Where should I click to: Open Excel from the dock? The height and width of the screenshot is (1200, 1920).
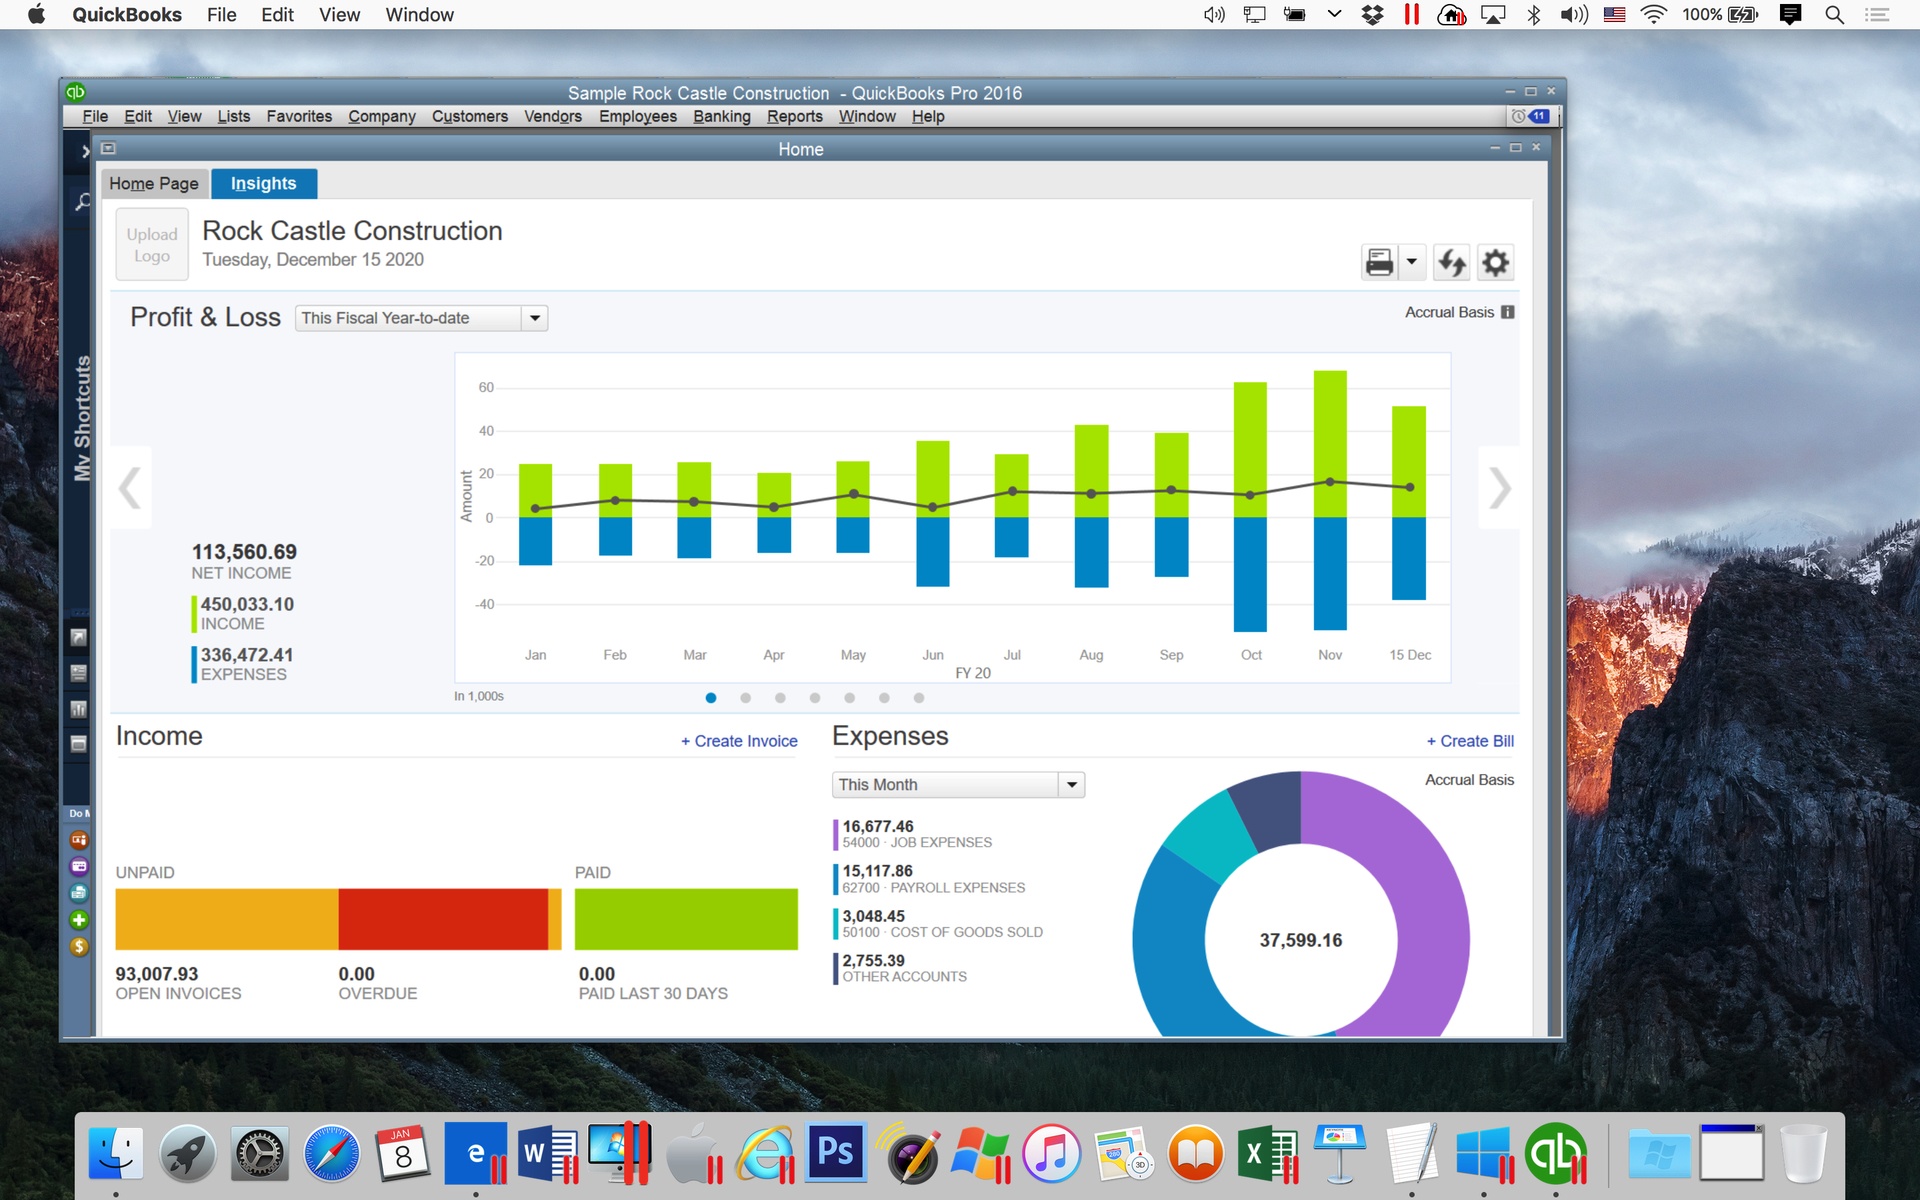[x=1267, y=1154]
